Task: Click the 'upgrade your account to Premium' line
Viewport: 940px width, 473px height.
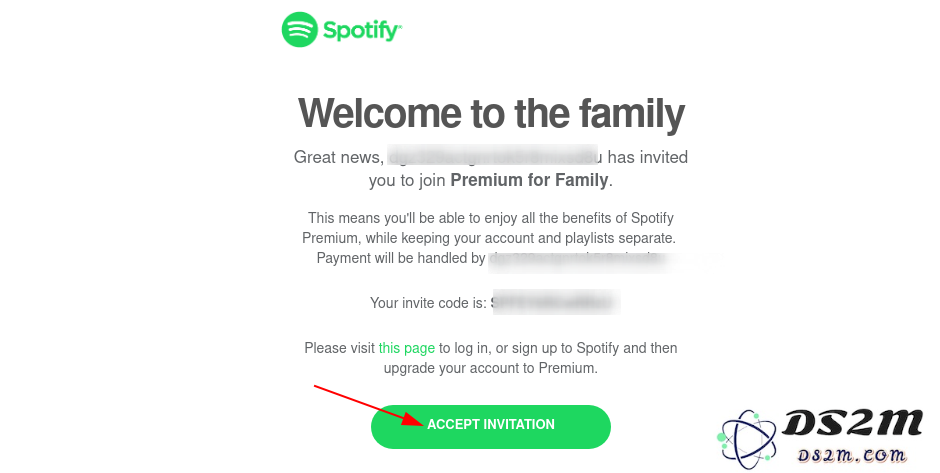Action: coord(490,368)
